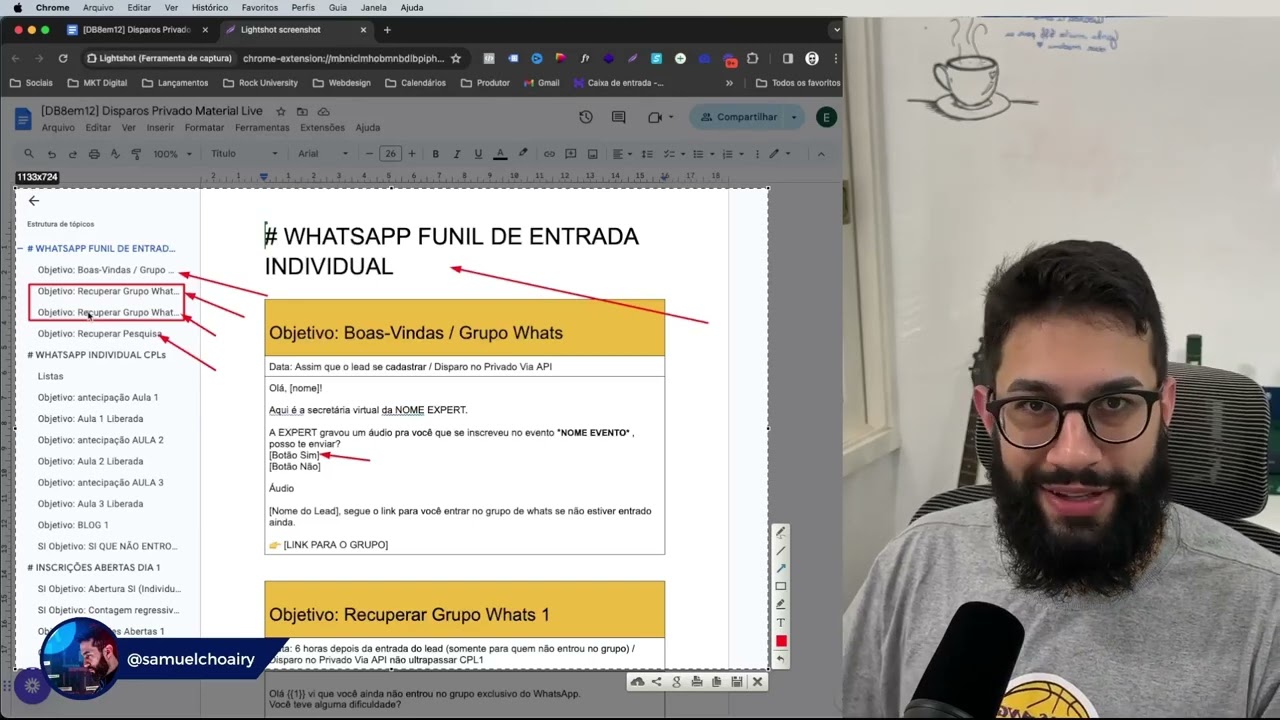Select the Lightshot text tool
Viewport: 1280px width, 720px height.
tap(781, 623)
